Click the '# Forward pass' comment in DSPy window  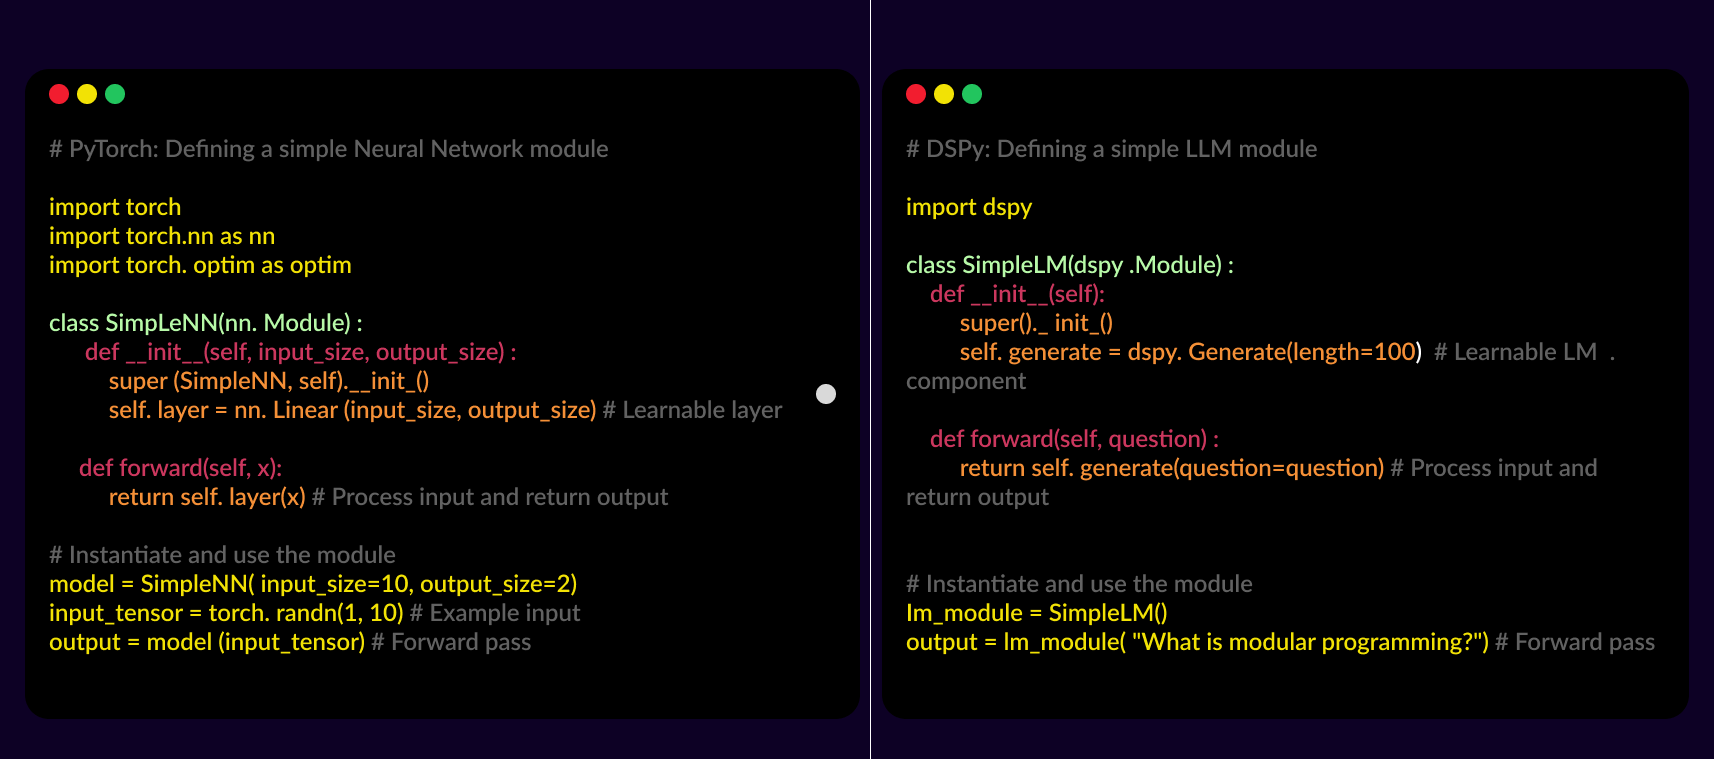(x=1575, y=642)
